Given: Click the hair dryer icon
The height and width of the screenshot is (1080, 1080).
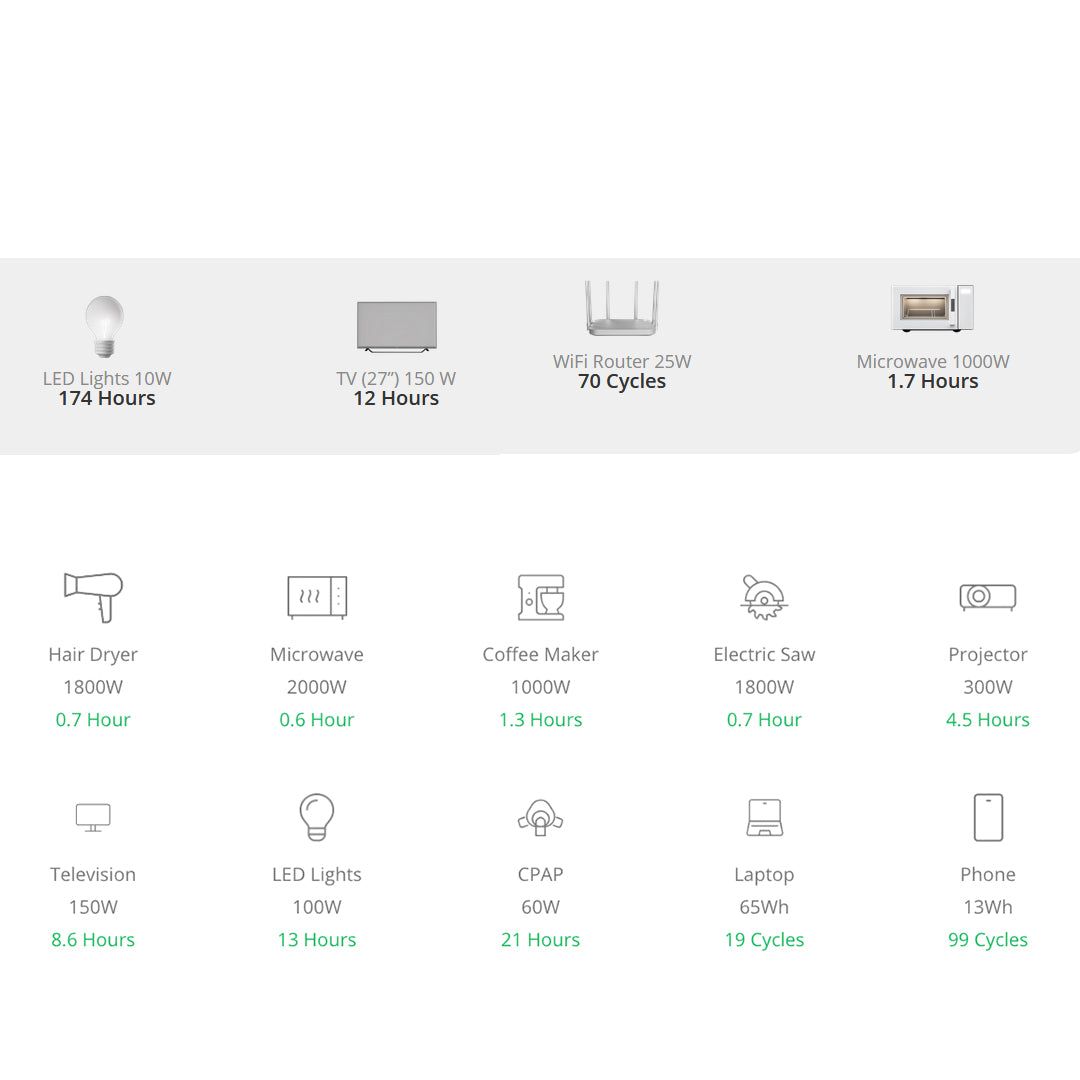Looking at the screenshot, I should pos(93,597).
